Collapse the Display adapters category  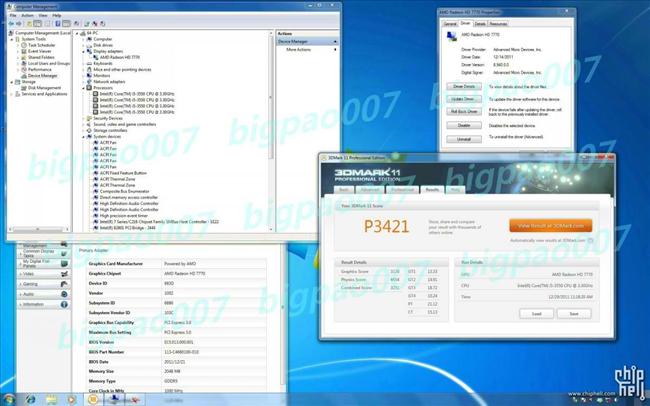pos(83,51)
